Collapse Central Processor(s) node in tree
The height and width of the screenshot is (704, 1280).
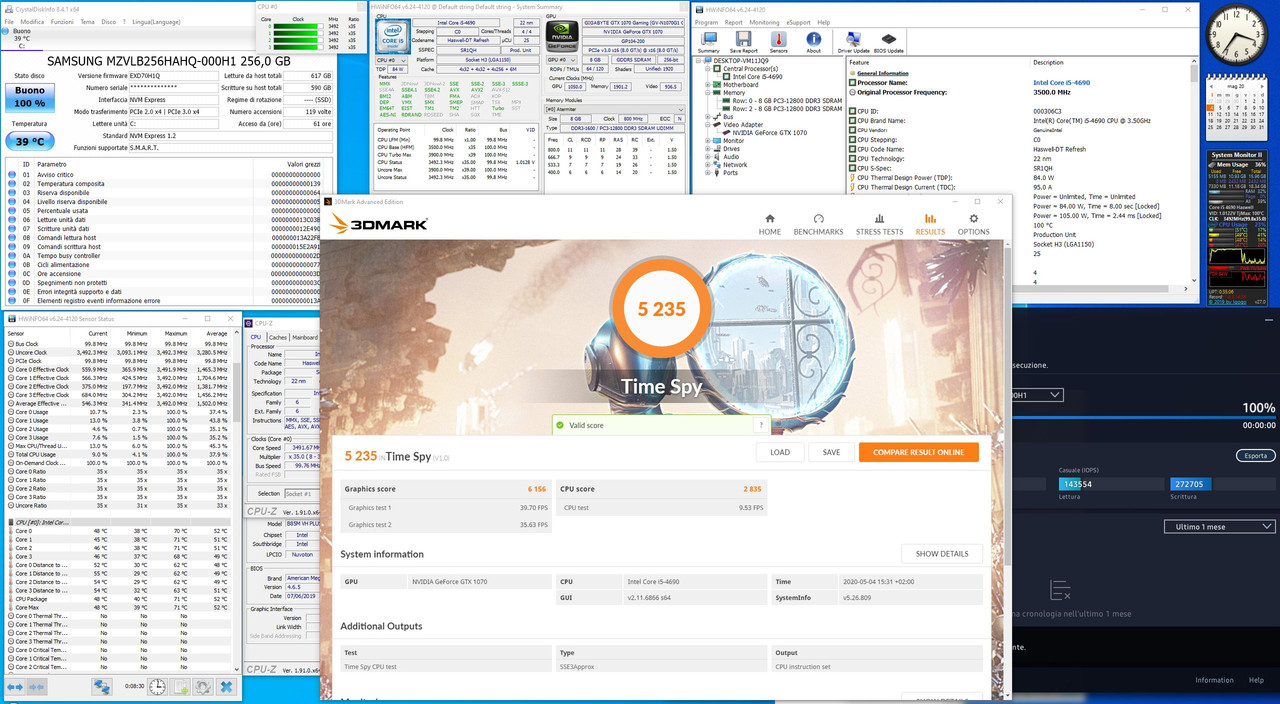[707, 69]
